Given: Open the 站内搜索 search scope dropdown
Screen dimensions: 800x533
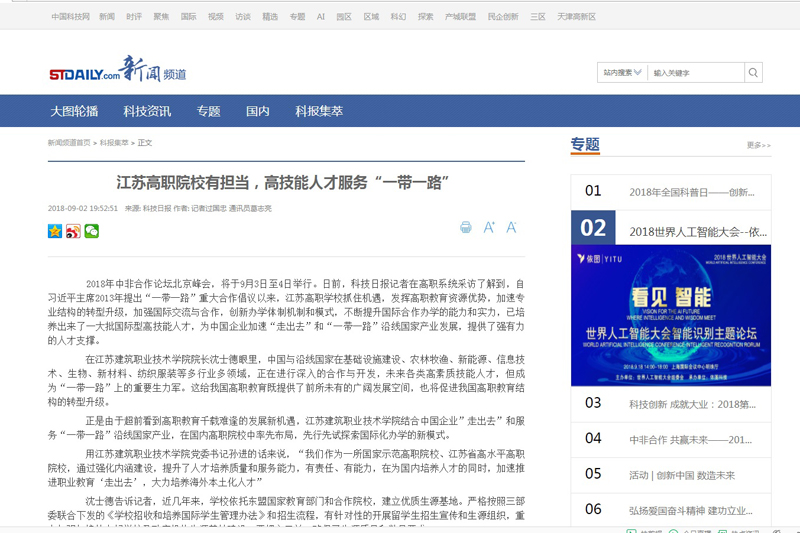Looking at the screenshot, I should point(621,72).
